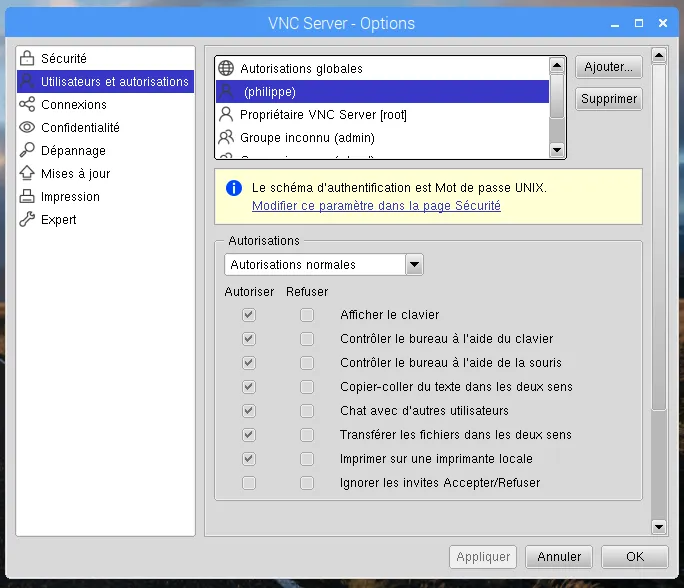684x588 pixels.
Task: Click the main panel scroll up arrow
Action: tap(659, 55)
